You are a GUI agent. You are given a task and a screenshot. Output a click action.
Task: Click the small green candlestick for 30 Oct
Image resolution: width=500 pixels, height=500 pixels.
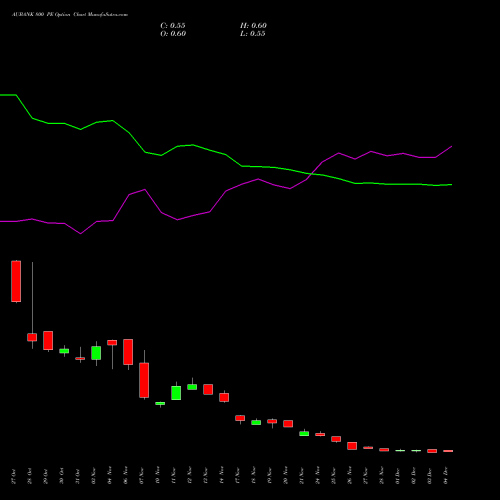coord(64,351)
